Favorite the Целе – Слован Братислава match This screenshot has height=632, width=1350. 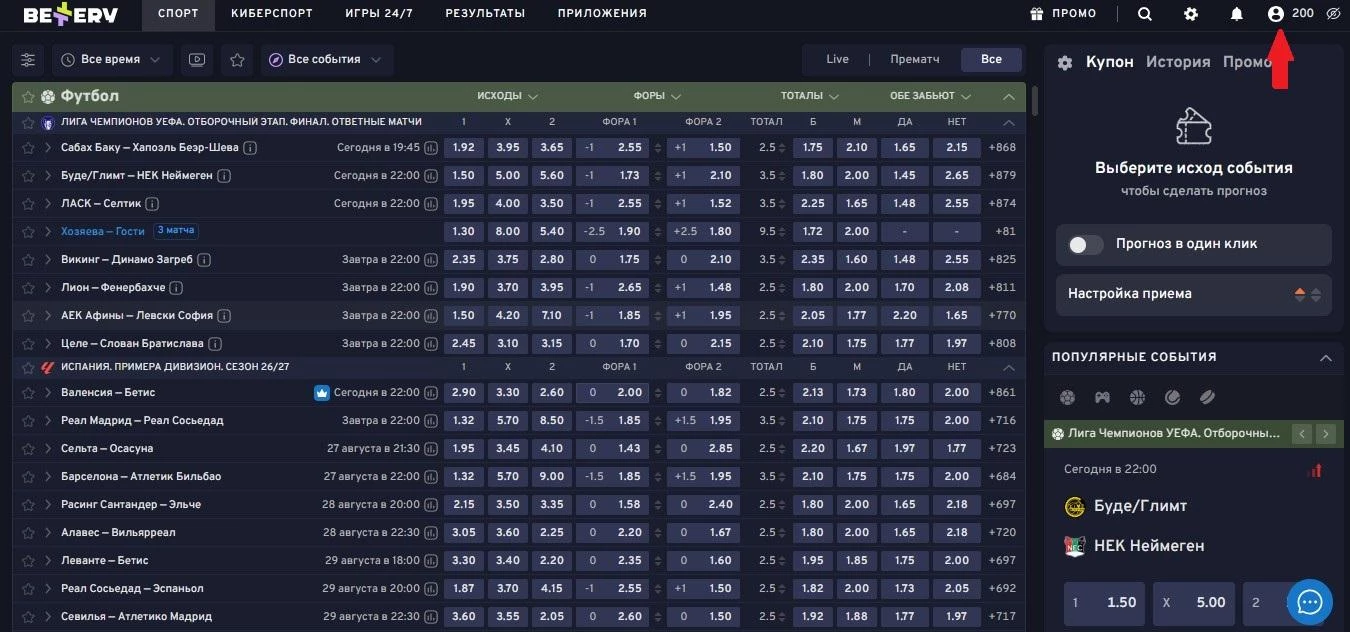[28, 344]
